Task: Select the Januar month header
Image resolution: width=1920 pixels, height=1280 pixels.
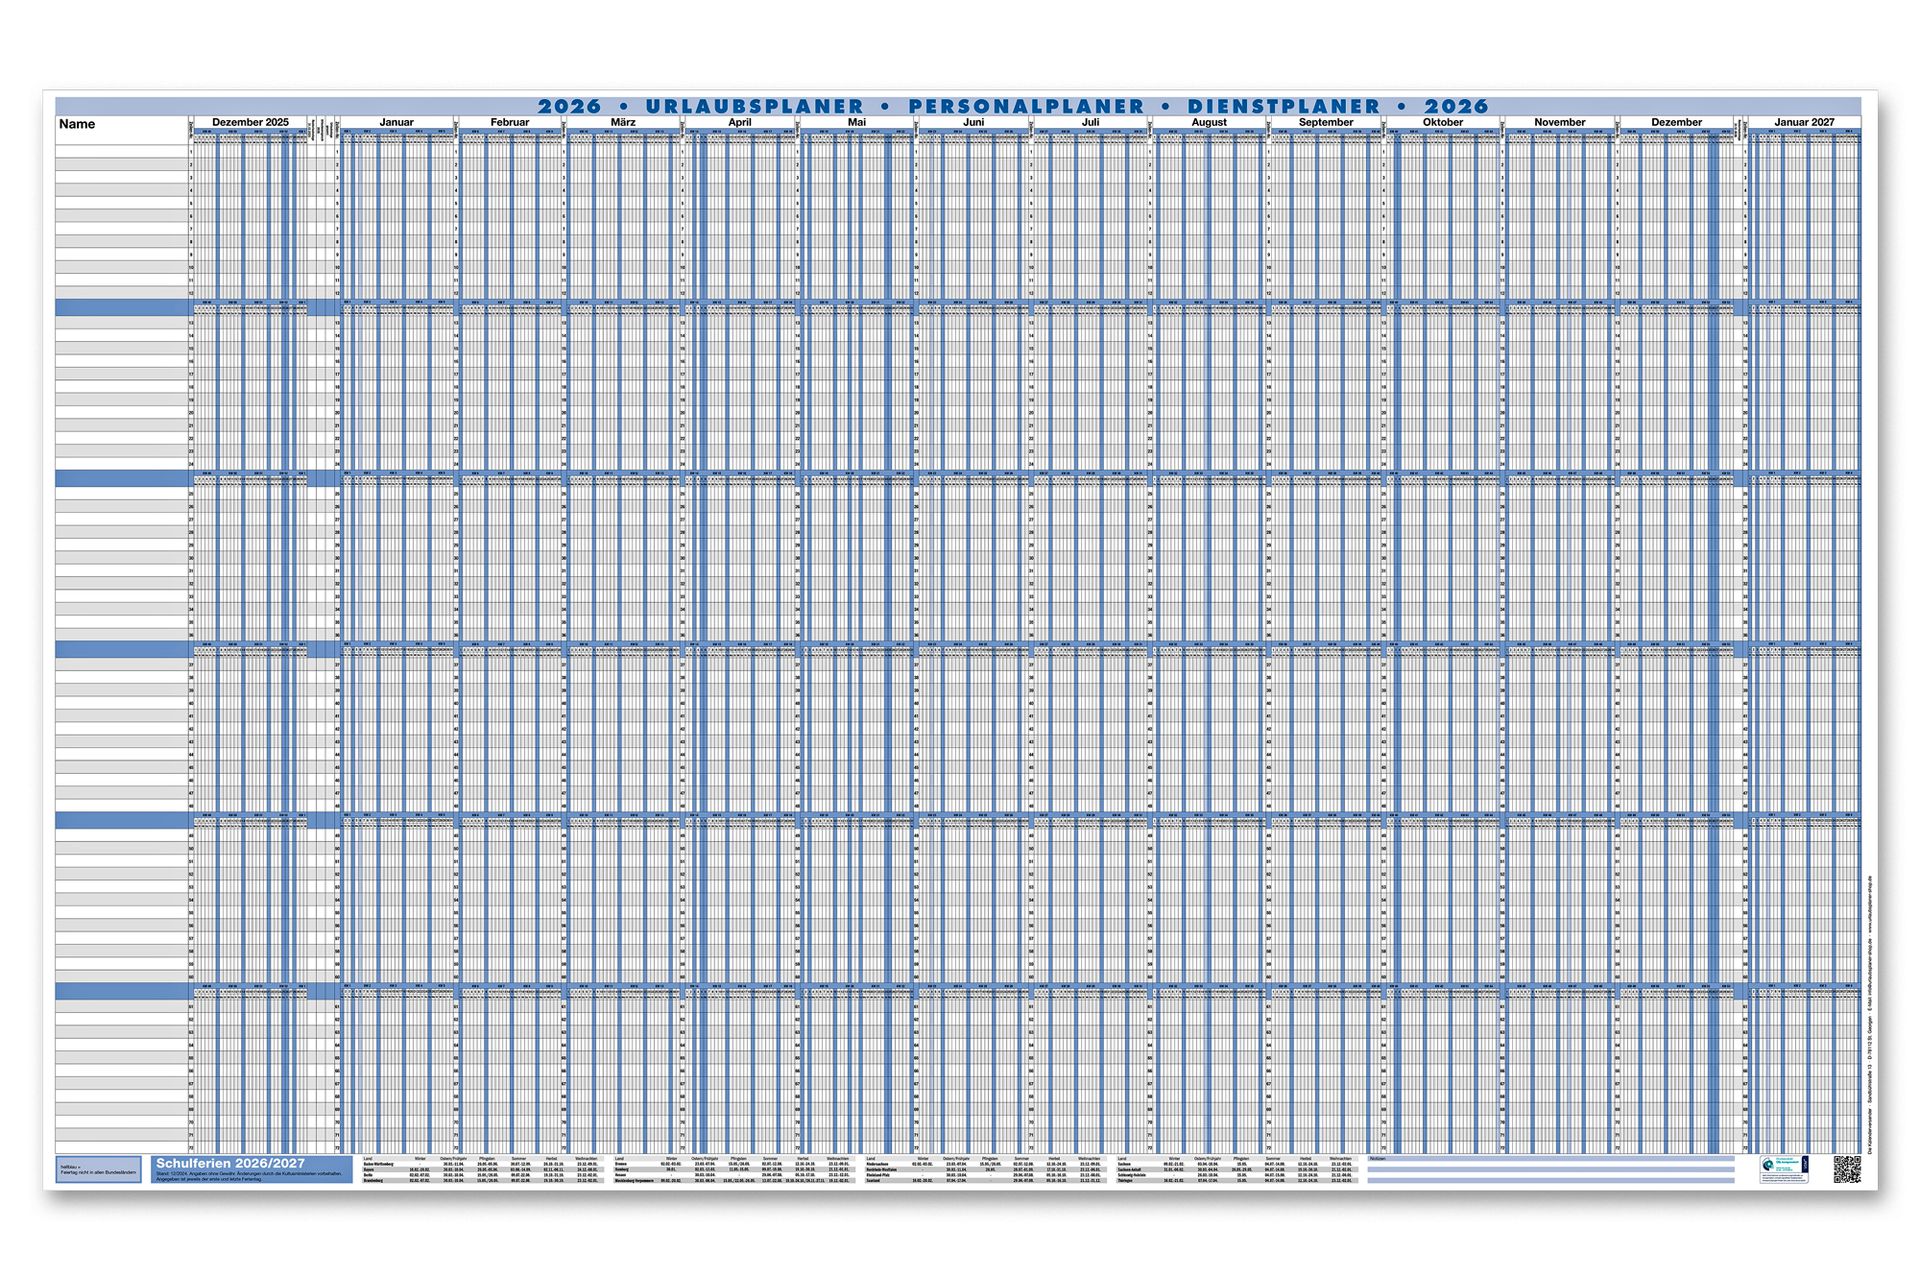Action: coord(396,122)
